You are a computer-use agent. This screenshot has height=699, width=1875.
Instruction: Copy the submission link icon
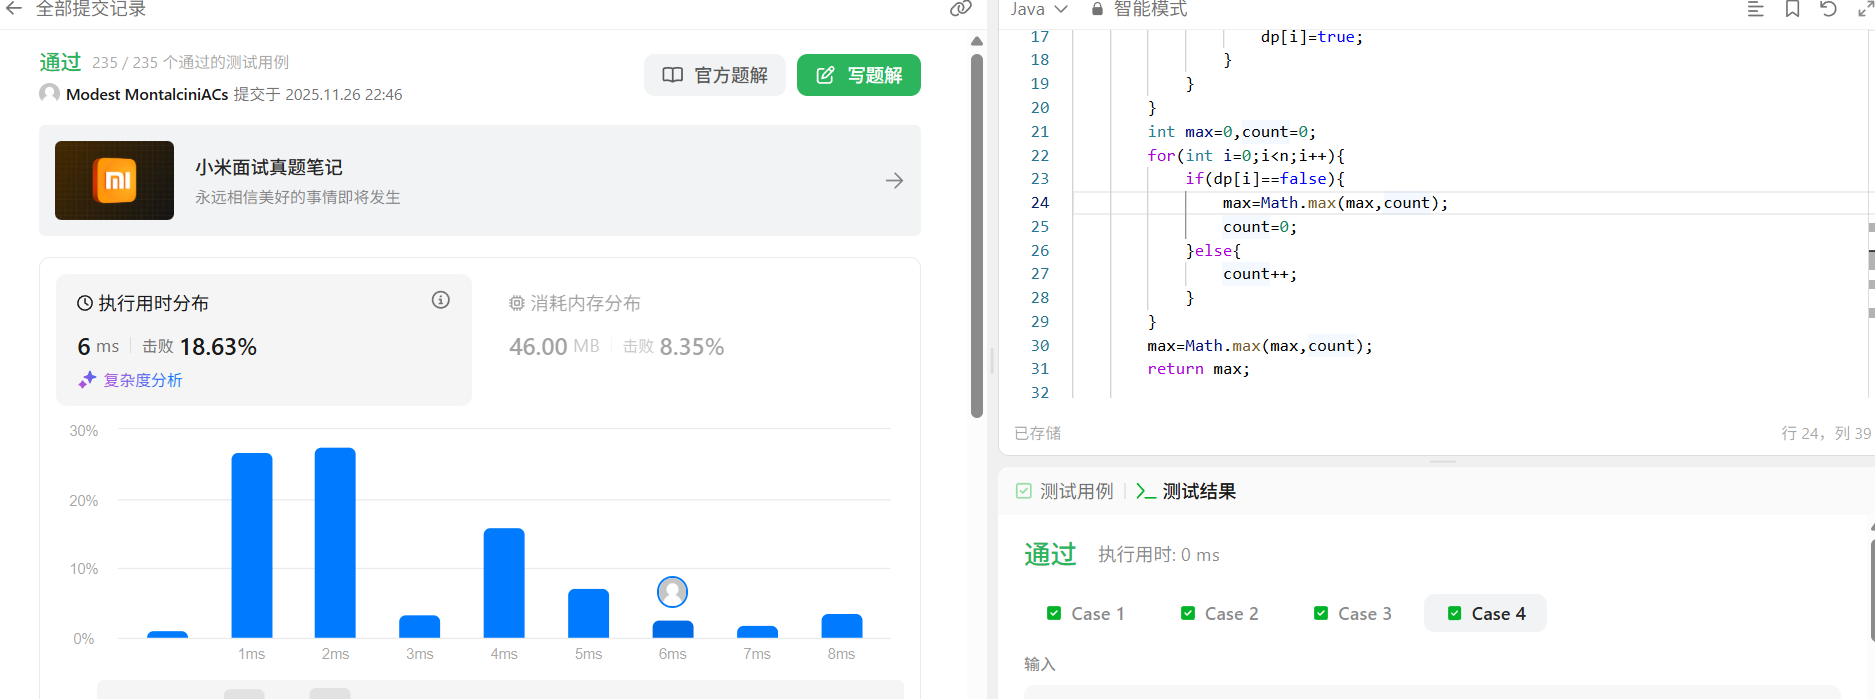click(960, 9)
